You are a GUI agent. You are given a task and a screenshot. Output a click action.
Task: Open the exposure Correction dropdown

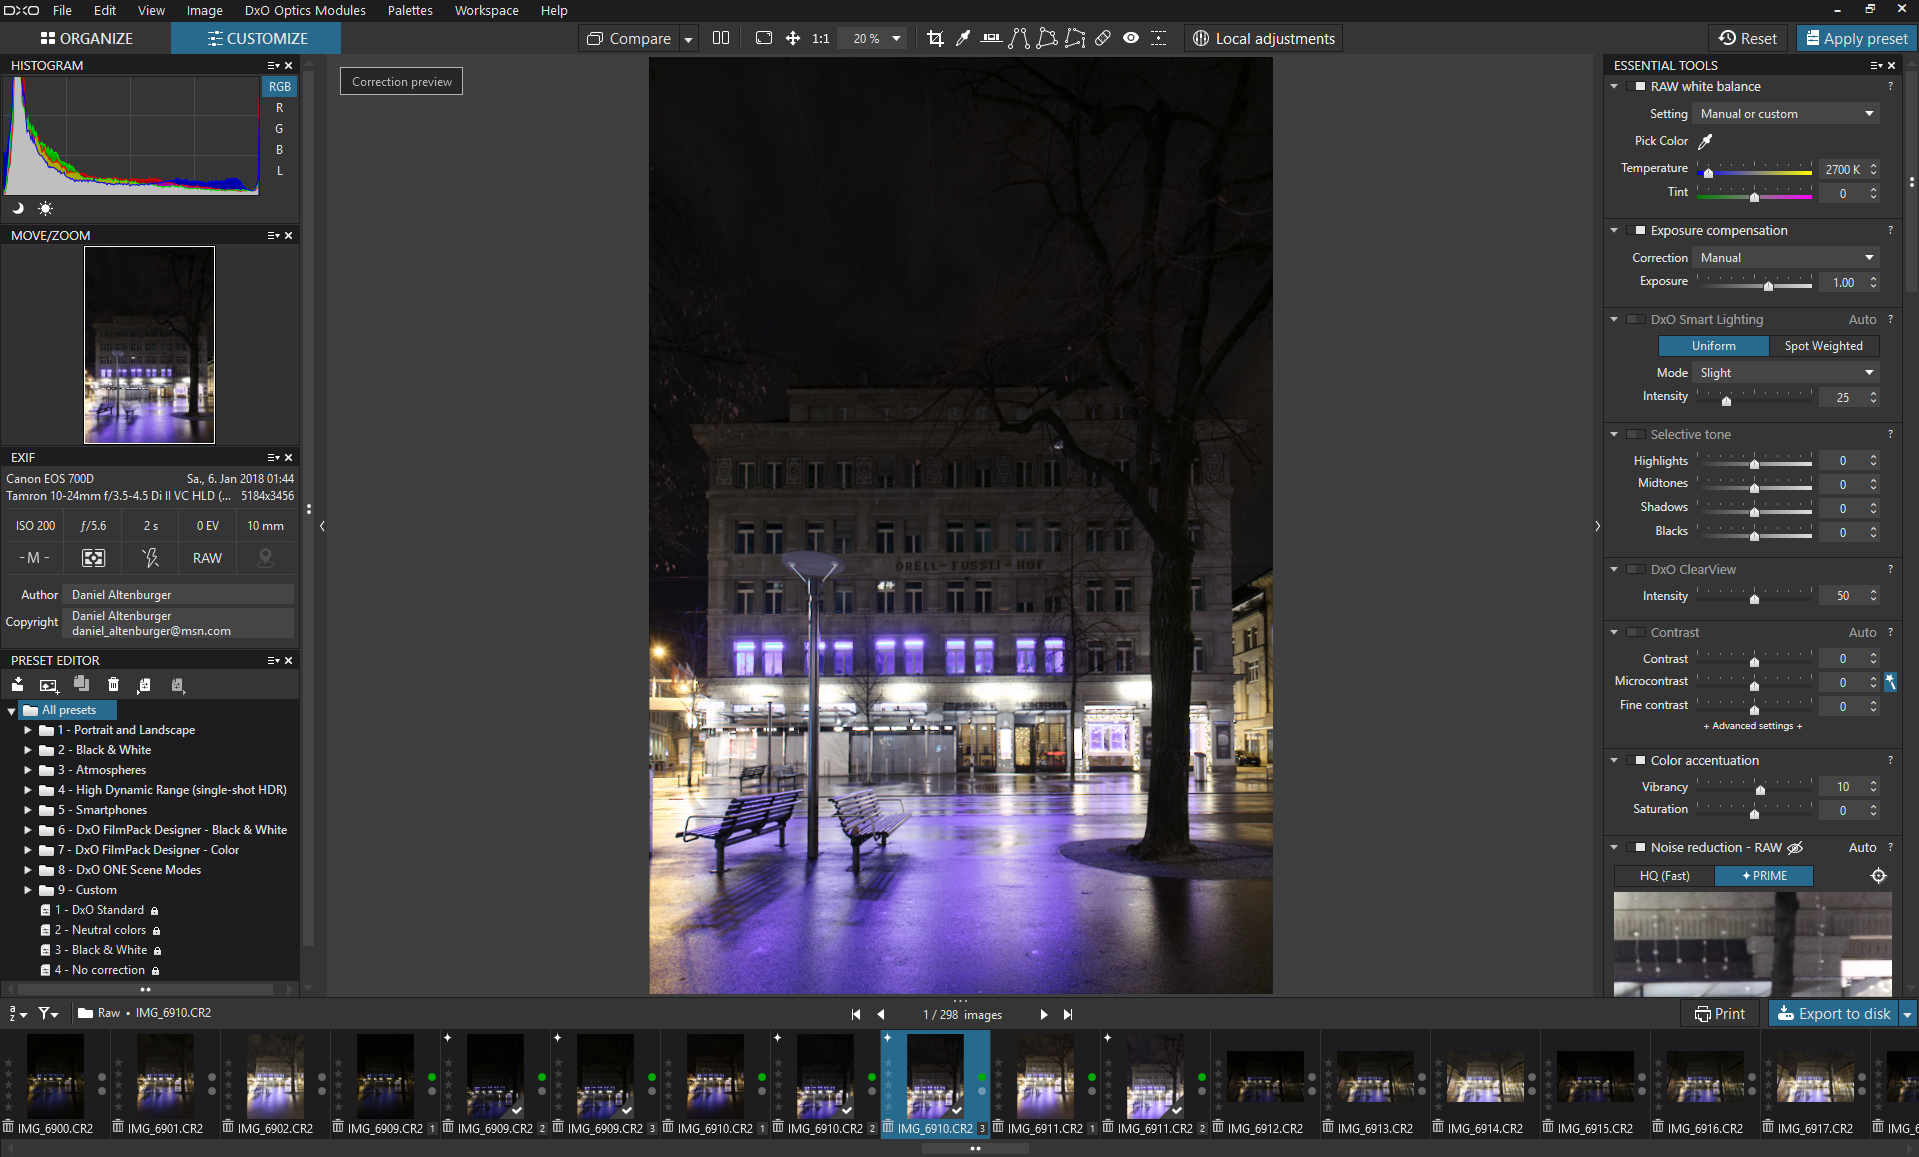point(1786,258)
